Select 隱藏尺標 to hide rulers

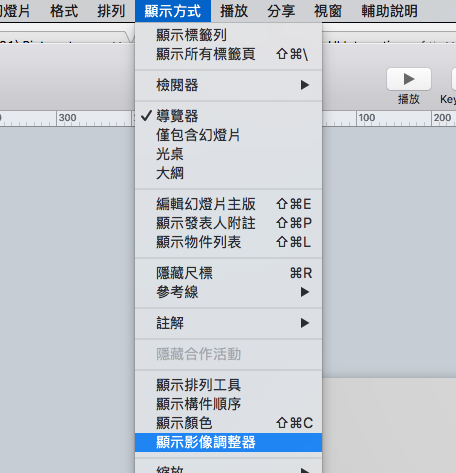[x=228, y=273]
